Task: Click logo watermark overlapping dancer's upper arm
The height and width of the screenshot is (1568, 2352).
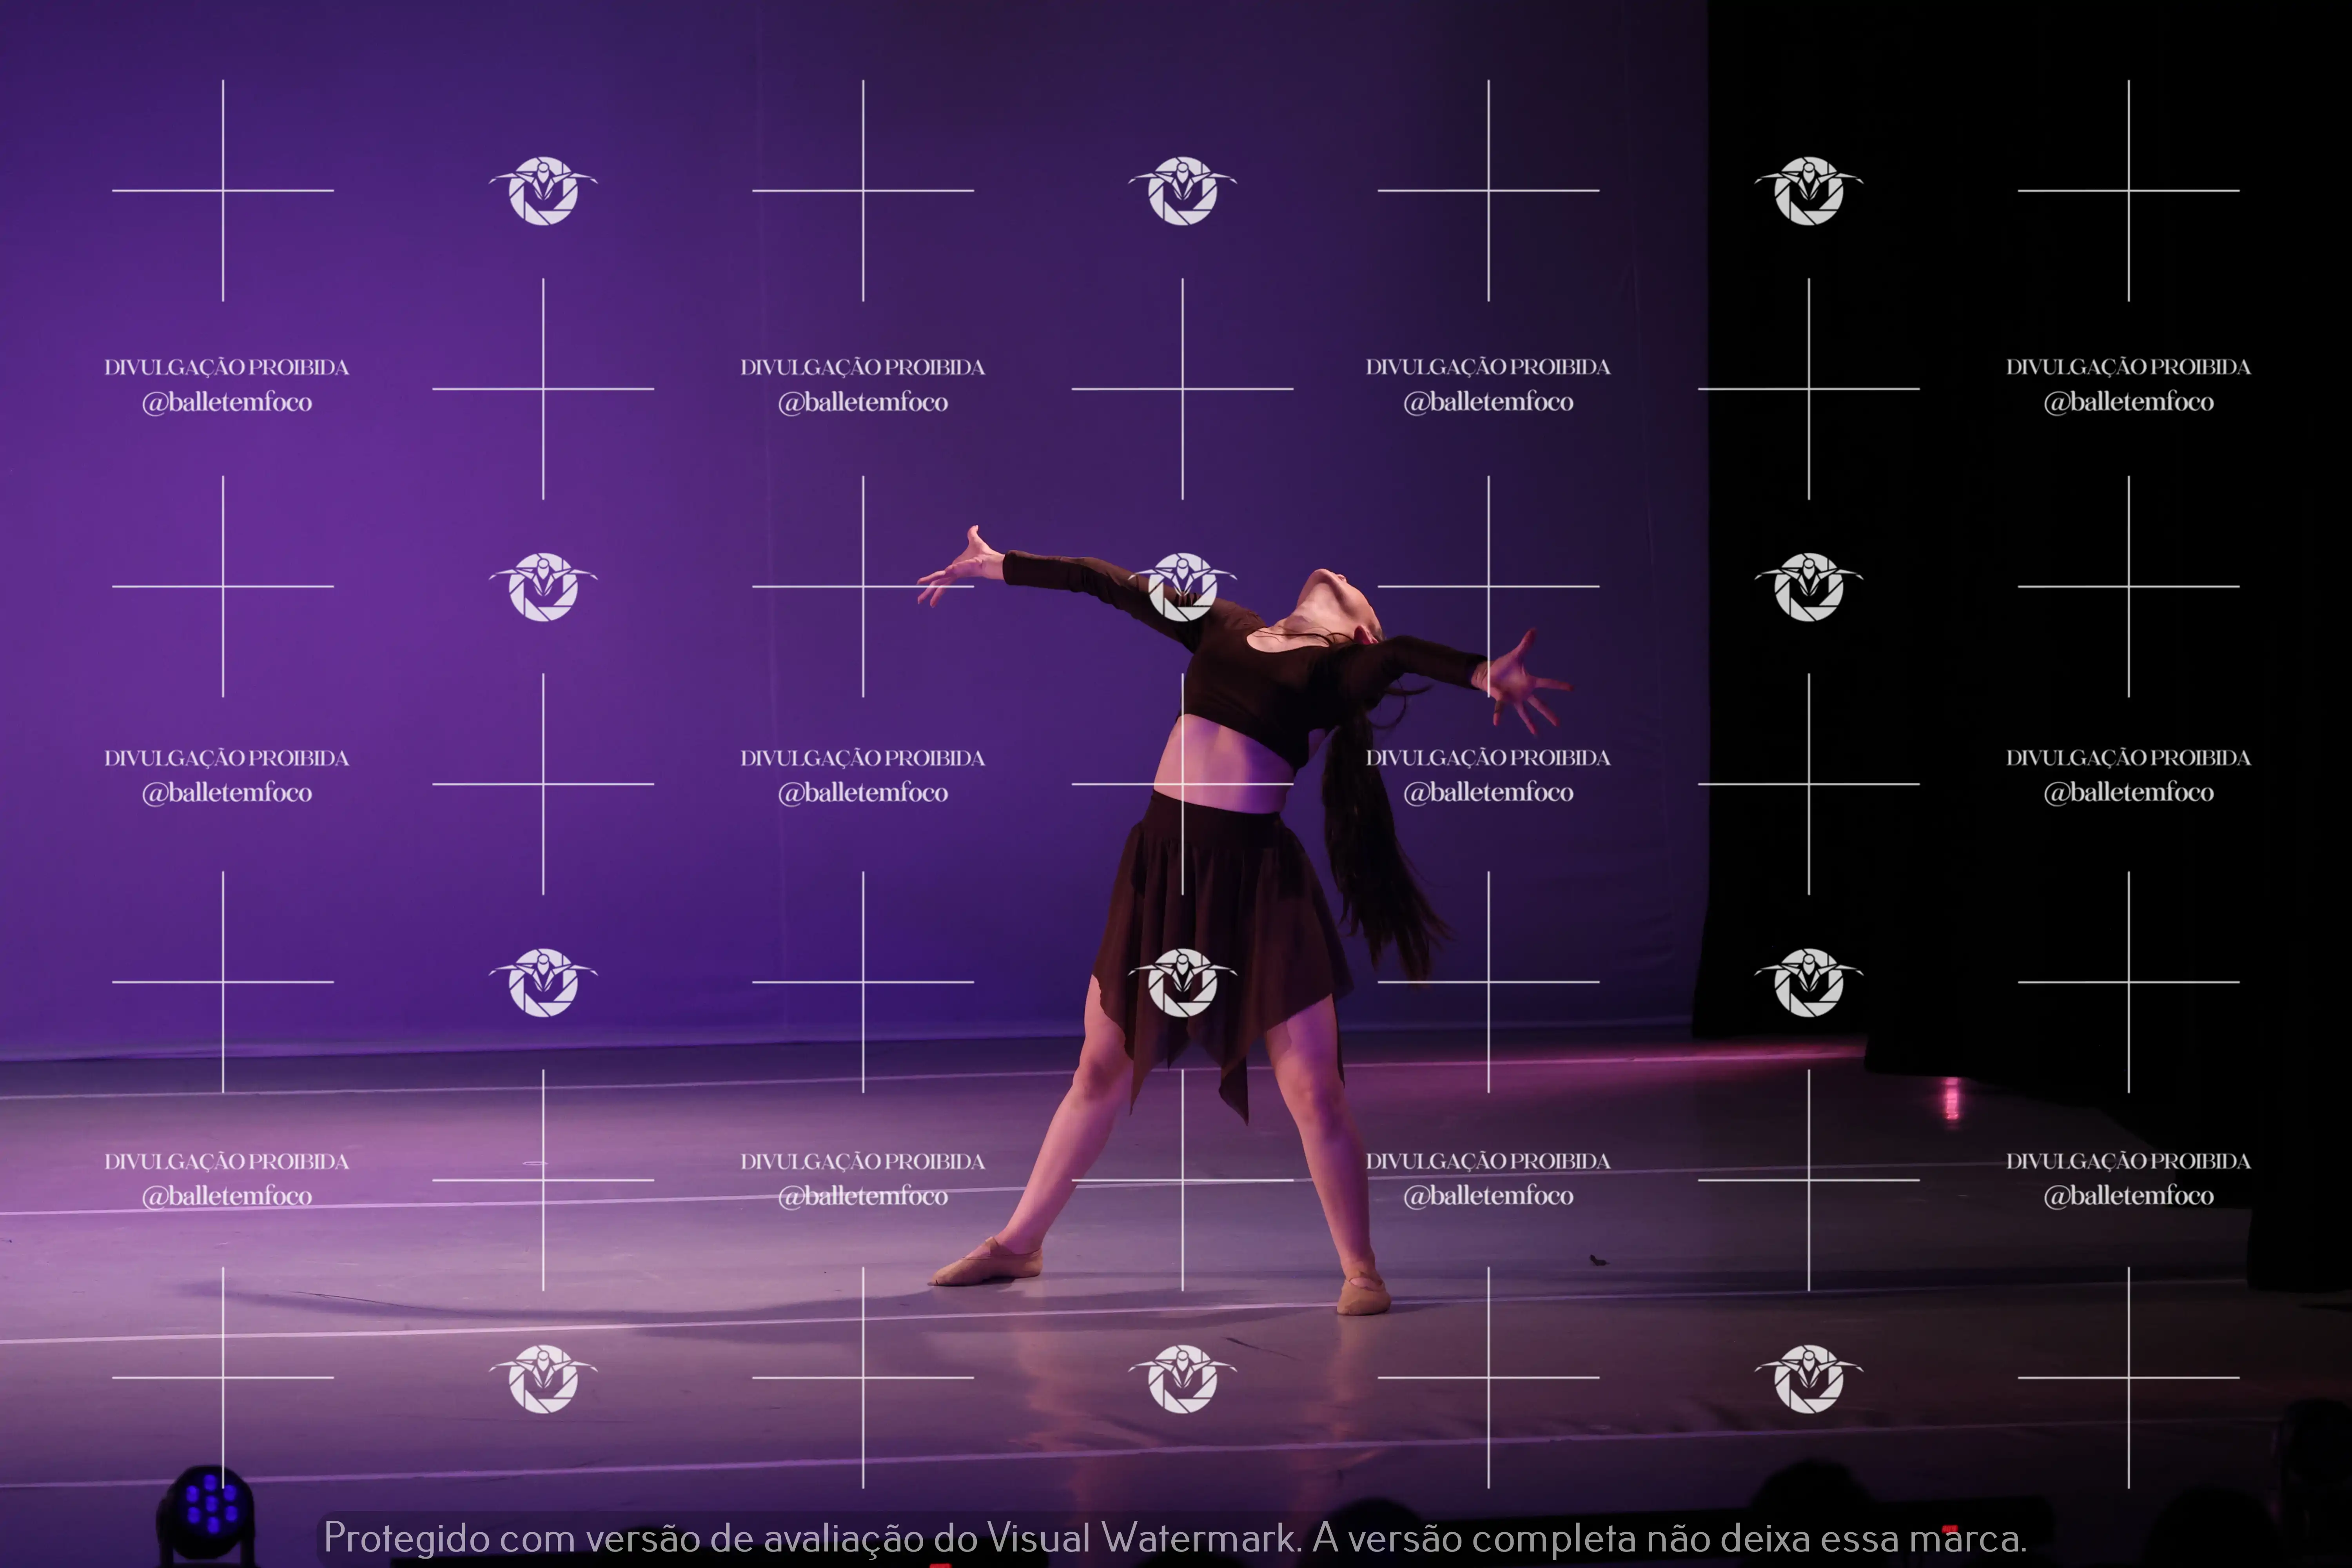Action: [1183, 586]
